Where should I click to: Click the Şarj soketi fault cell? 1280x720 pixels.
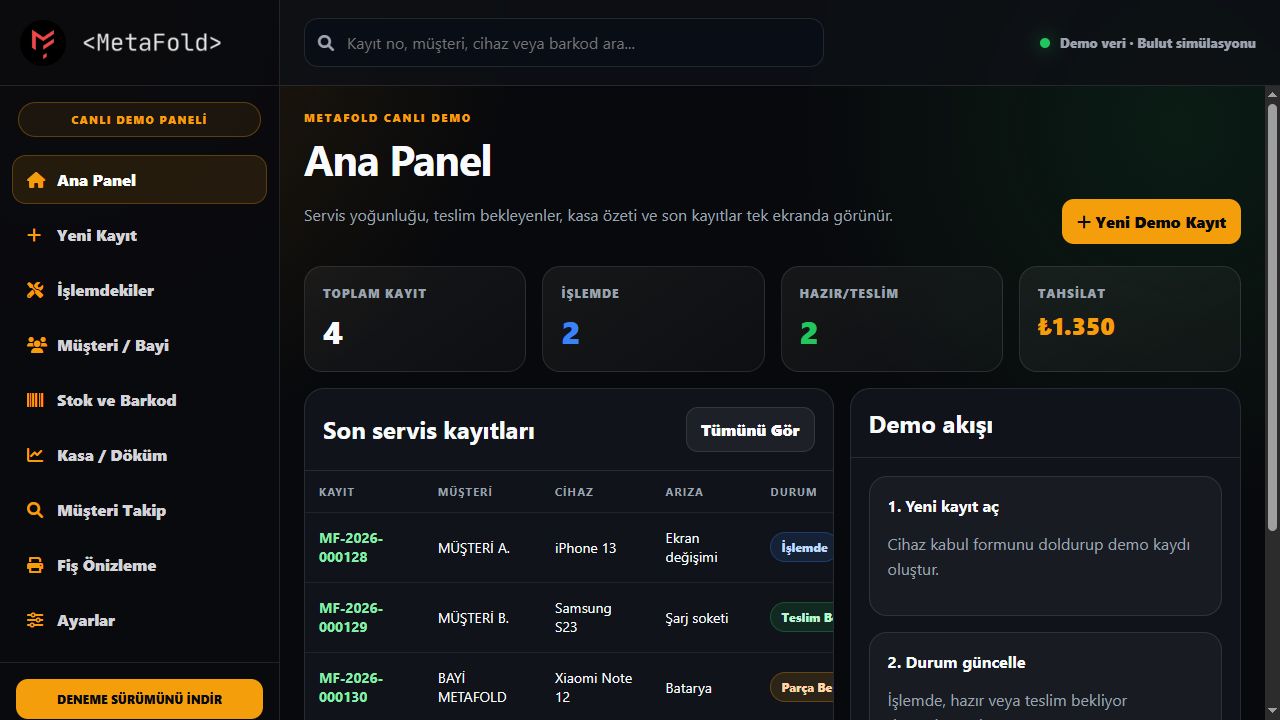pos(697,618)
